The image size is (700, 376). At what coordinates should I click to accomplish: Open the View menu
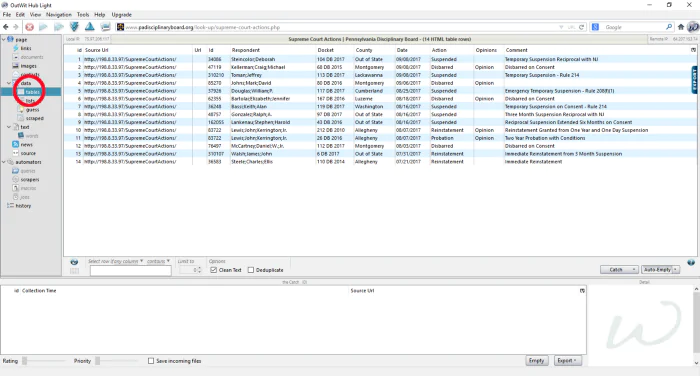tap(35, 15)
